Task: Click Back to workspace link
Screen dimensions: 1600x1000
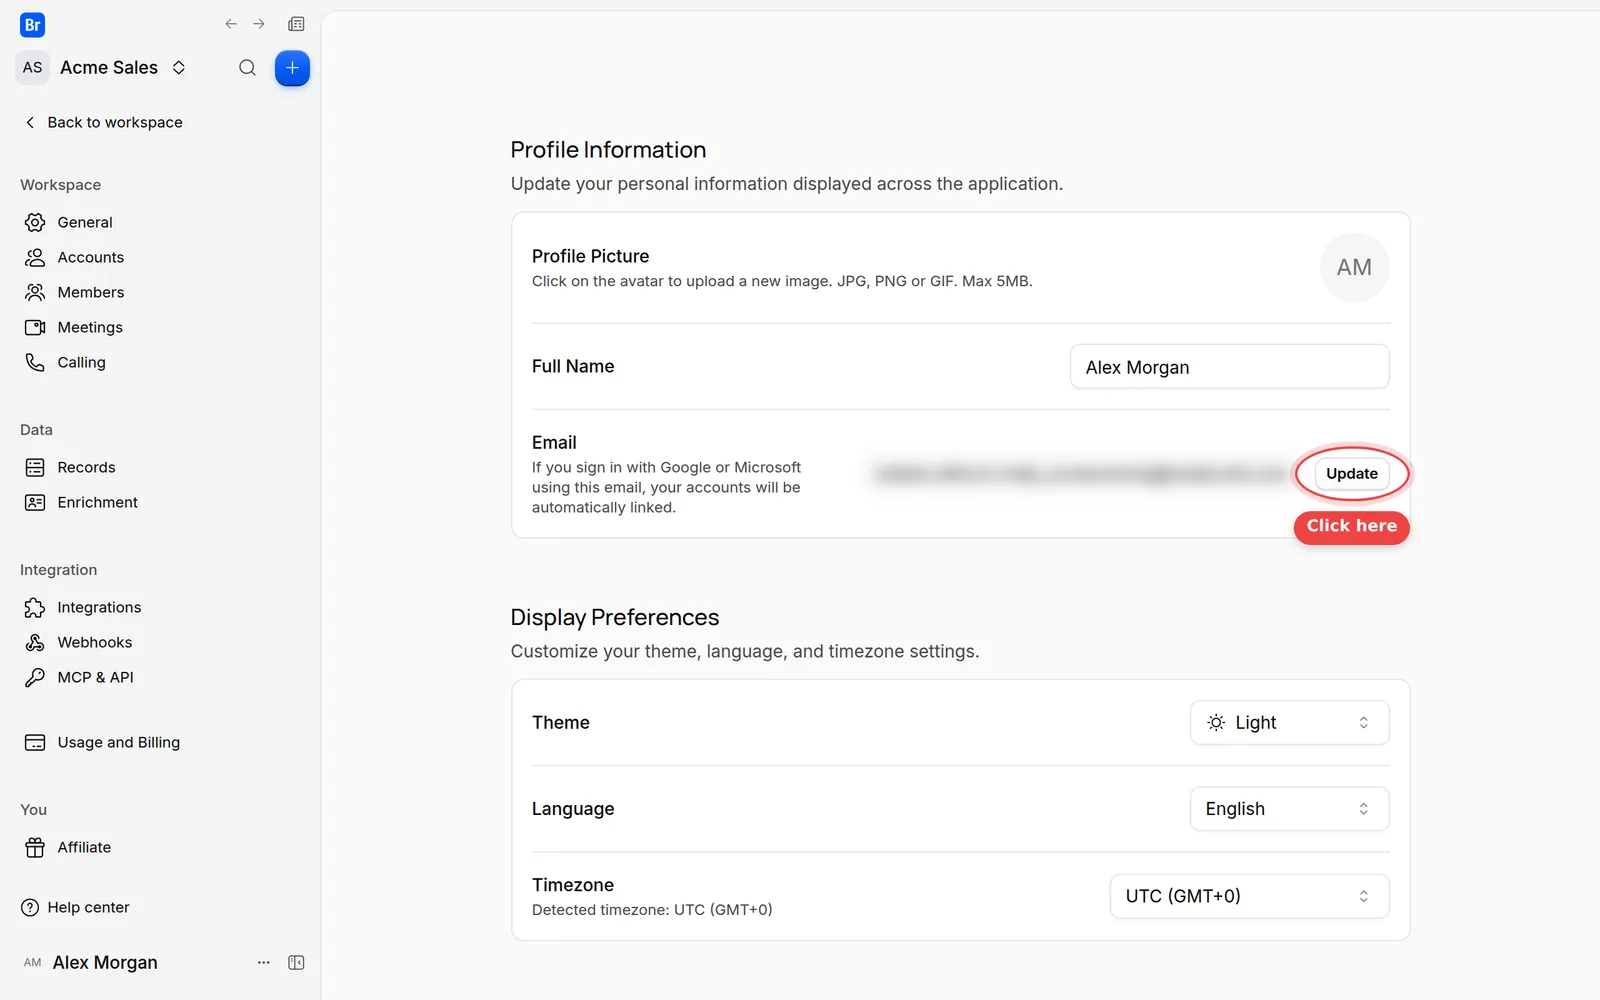Action: tap(104, 122)
